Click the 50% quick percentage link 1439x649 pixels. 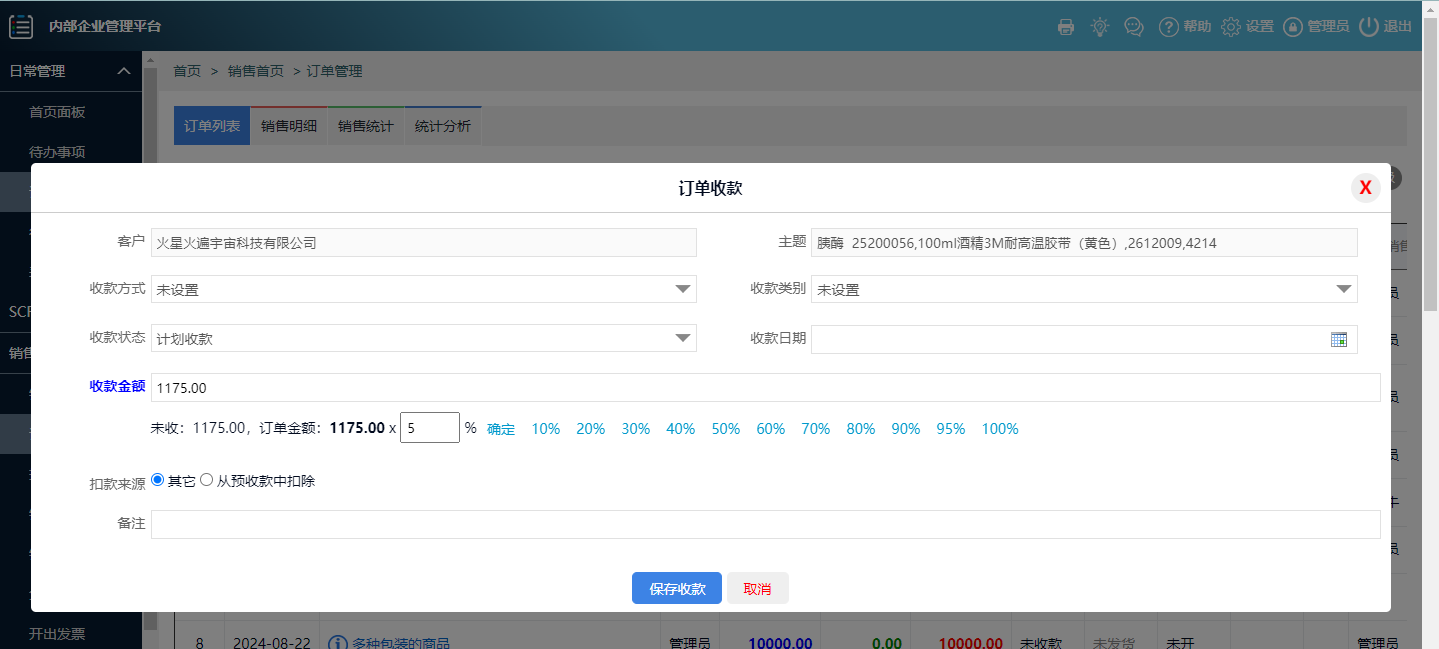(x=726, y=429)
